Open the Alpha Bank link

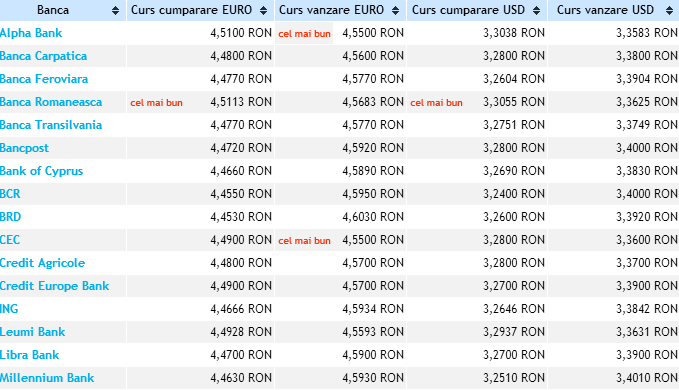31,33
